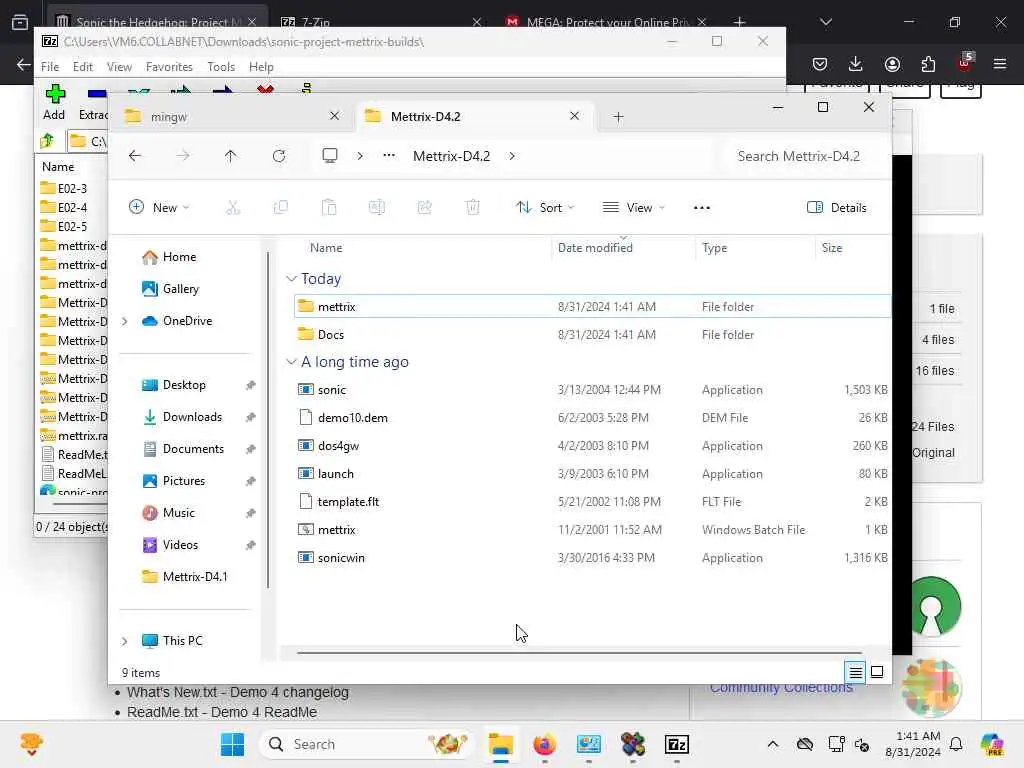1024x768 pixels.
Task: Open the 7-Zip Favorites menu
Action: point(169,67)
